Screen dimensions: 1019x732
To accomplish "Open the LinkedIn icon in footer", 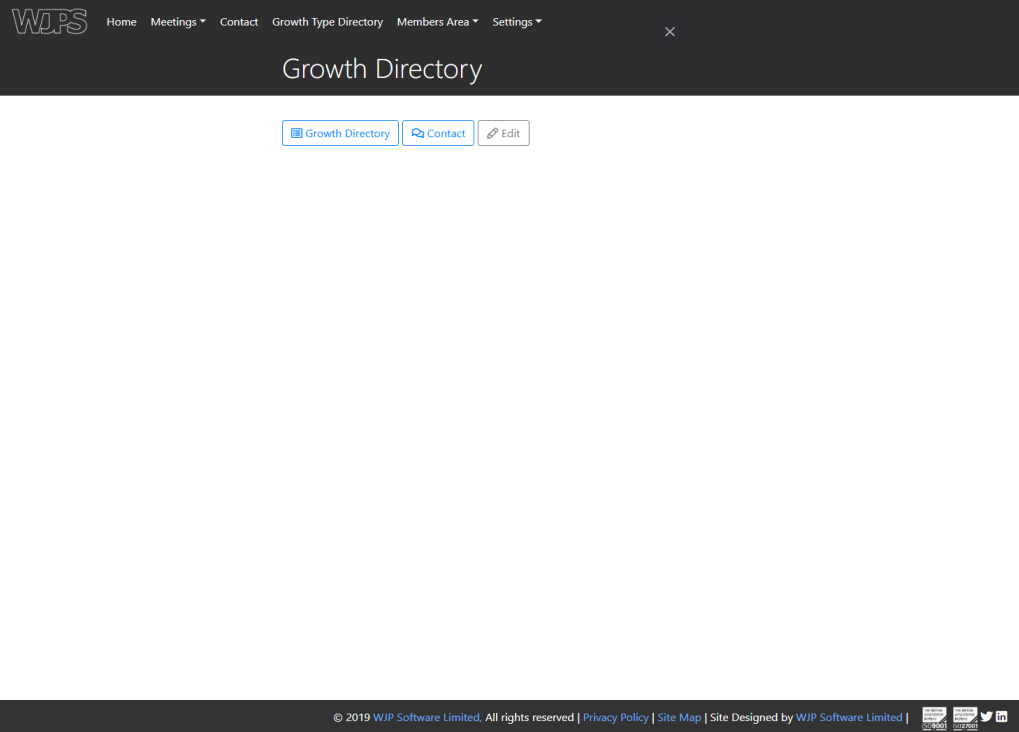I will pos(1001,716).
